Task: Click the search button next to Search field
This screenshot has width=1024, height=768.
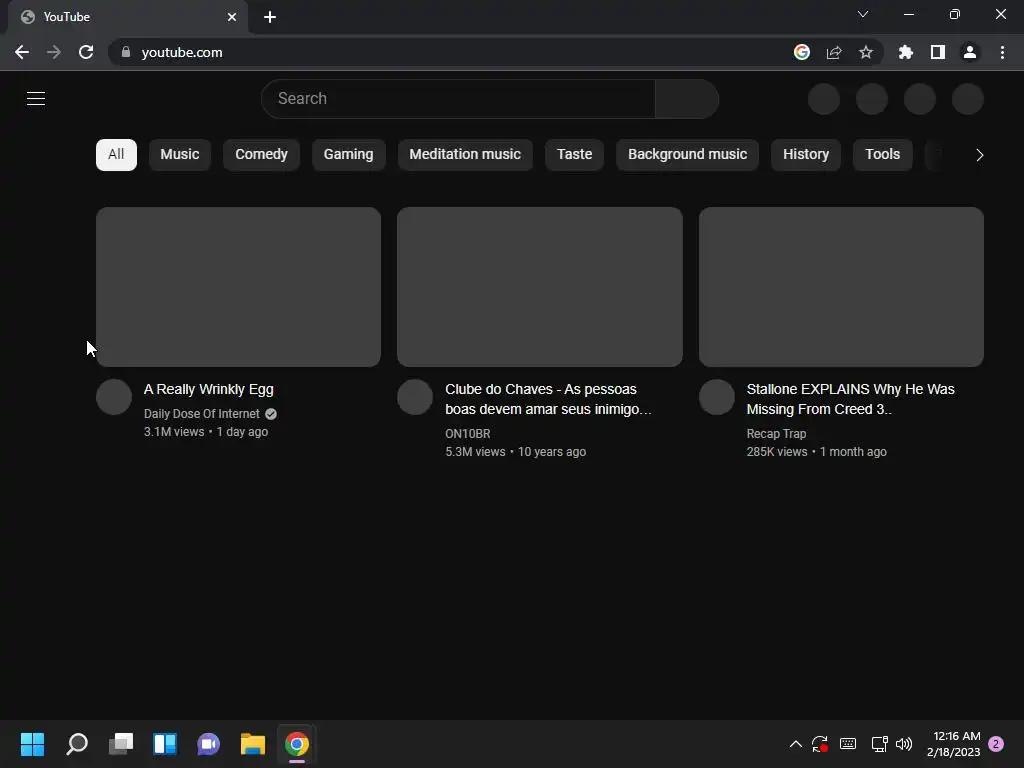Action: tap(687, 99)
